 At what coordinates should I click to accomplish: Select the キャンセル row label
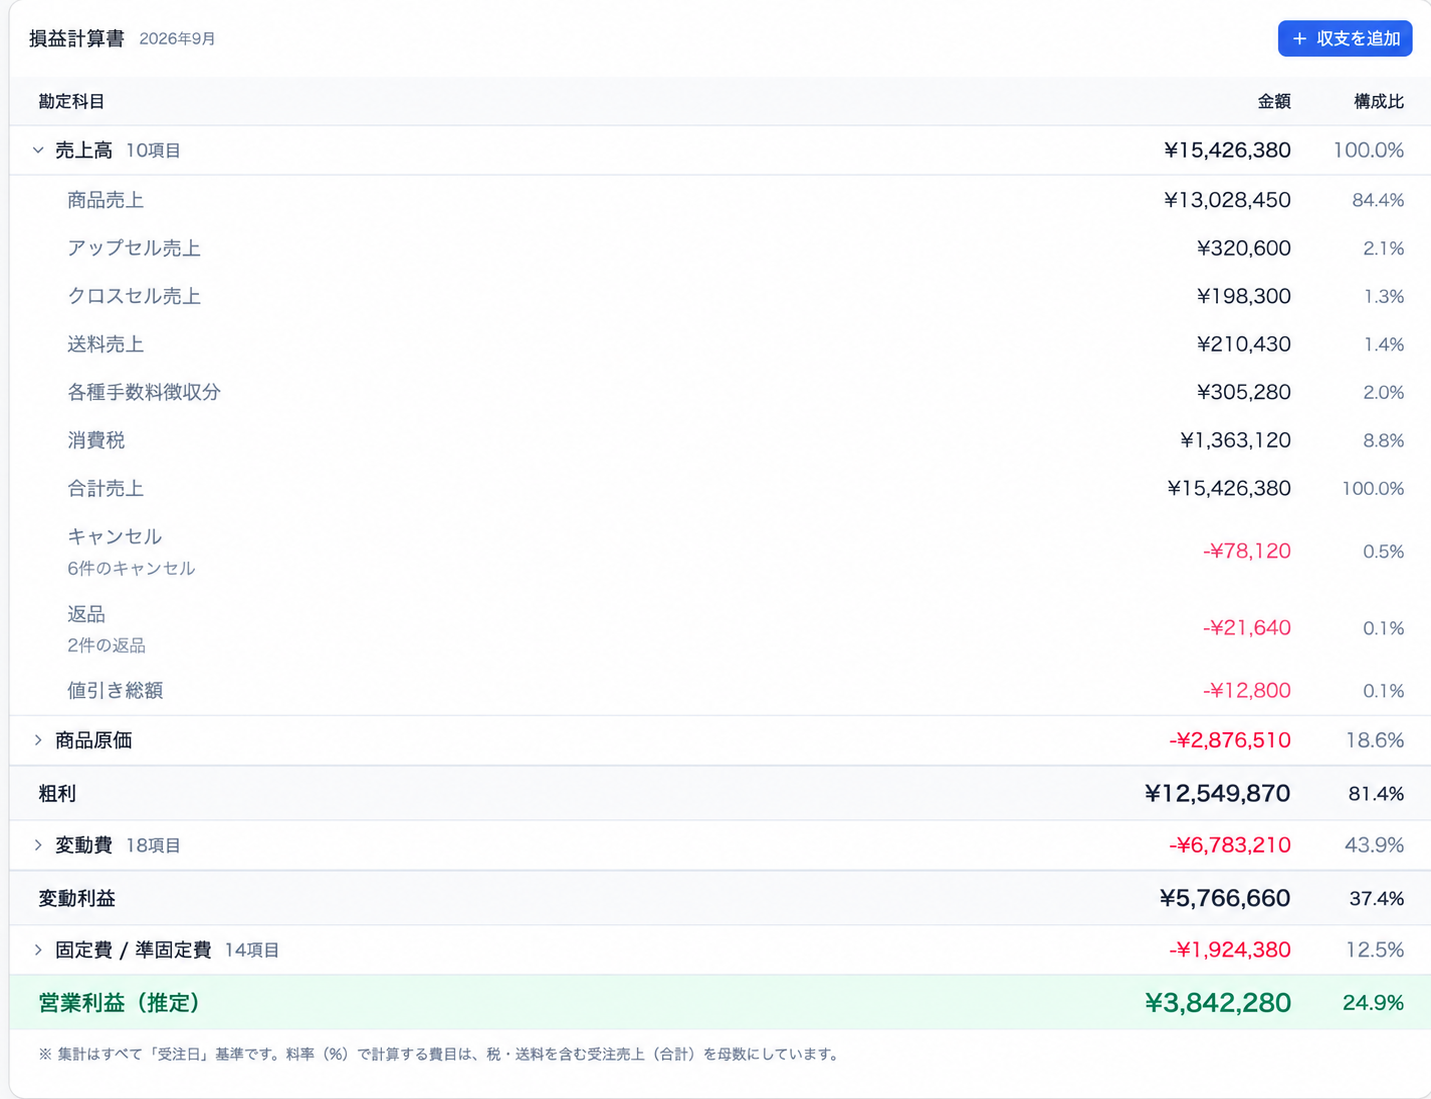click(x=114, y=536)
